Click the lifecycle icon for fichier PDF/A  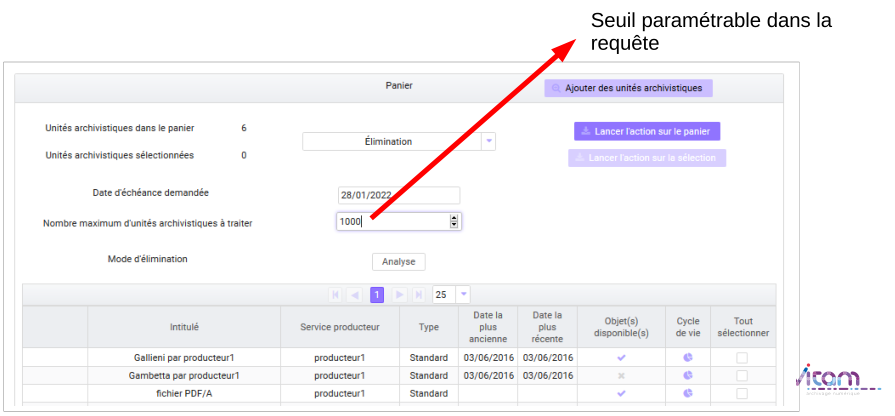click(x=688, y=394)
